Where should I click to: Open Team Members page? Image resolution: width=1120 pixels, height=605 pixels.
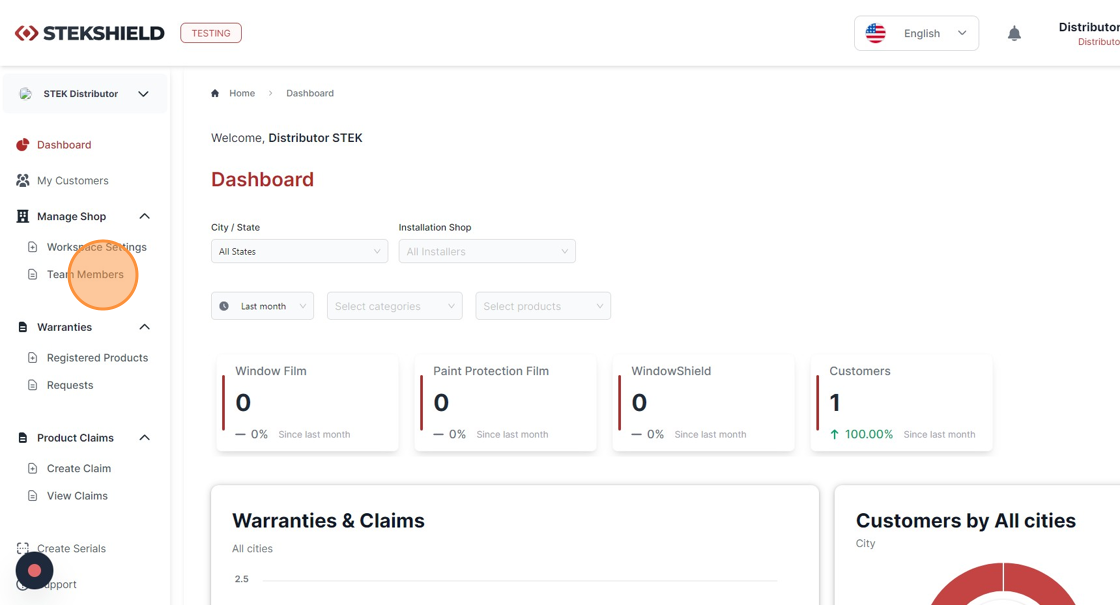click(85, 274)
